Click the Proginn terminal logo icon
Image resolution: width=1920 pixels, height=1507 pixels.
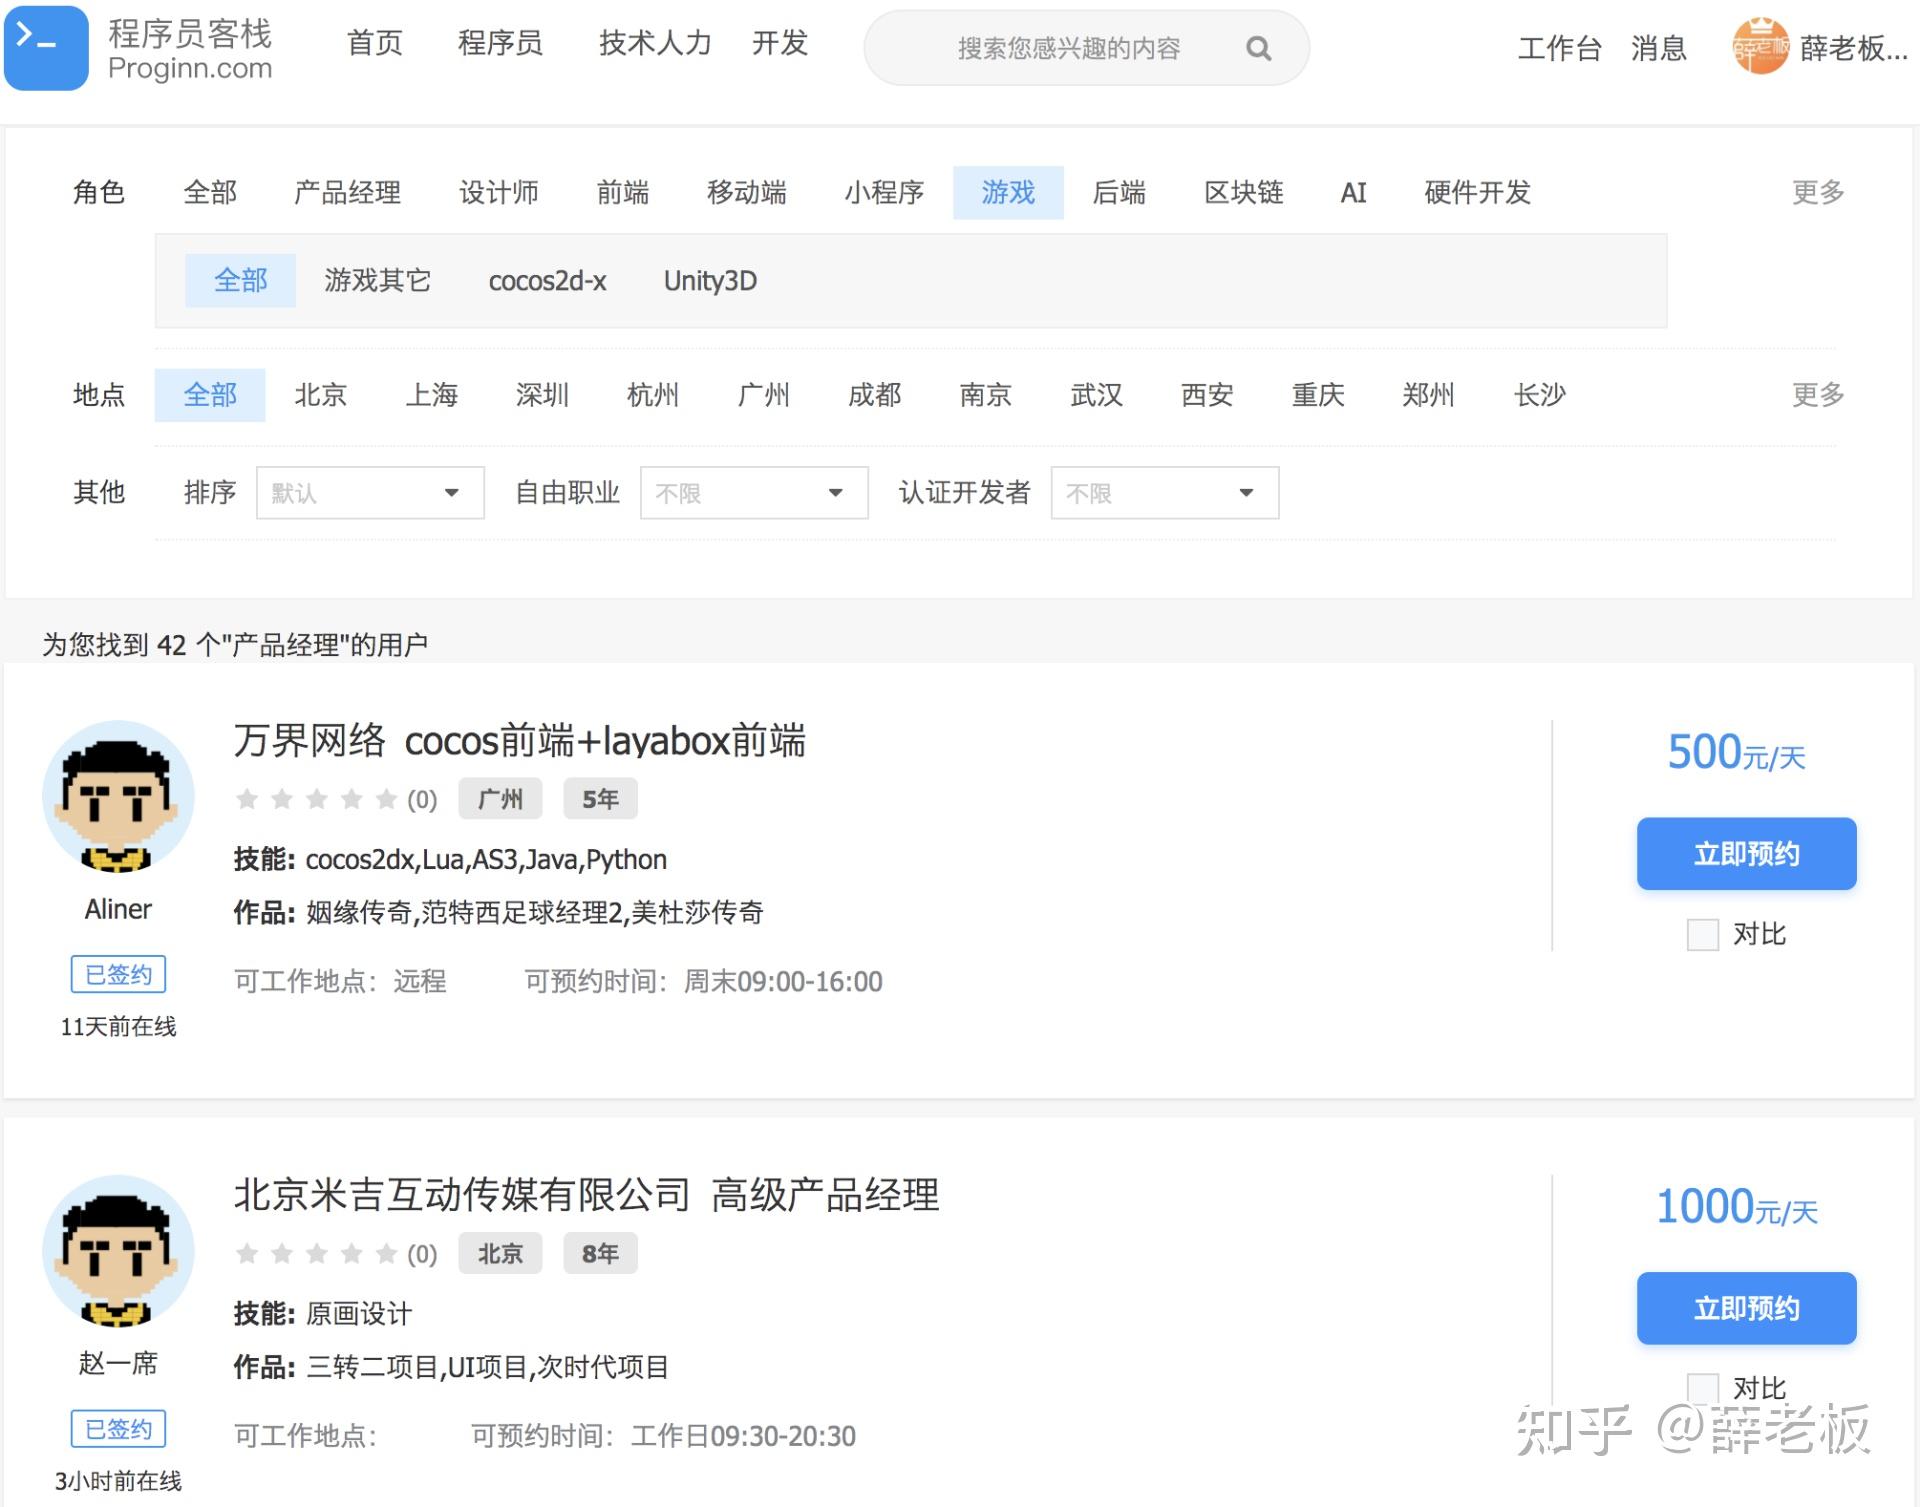click(45, 47)
